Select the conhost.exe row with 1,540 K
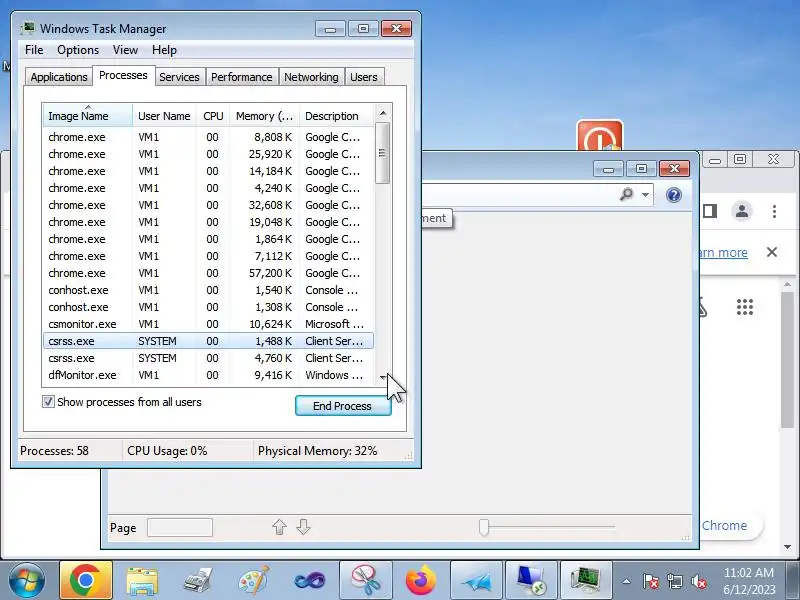800x600 pixels. [208, 290]
